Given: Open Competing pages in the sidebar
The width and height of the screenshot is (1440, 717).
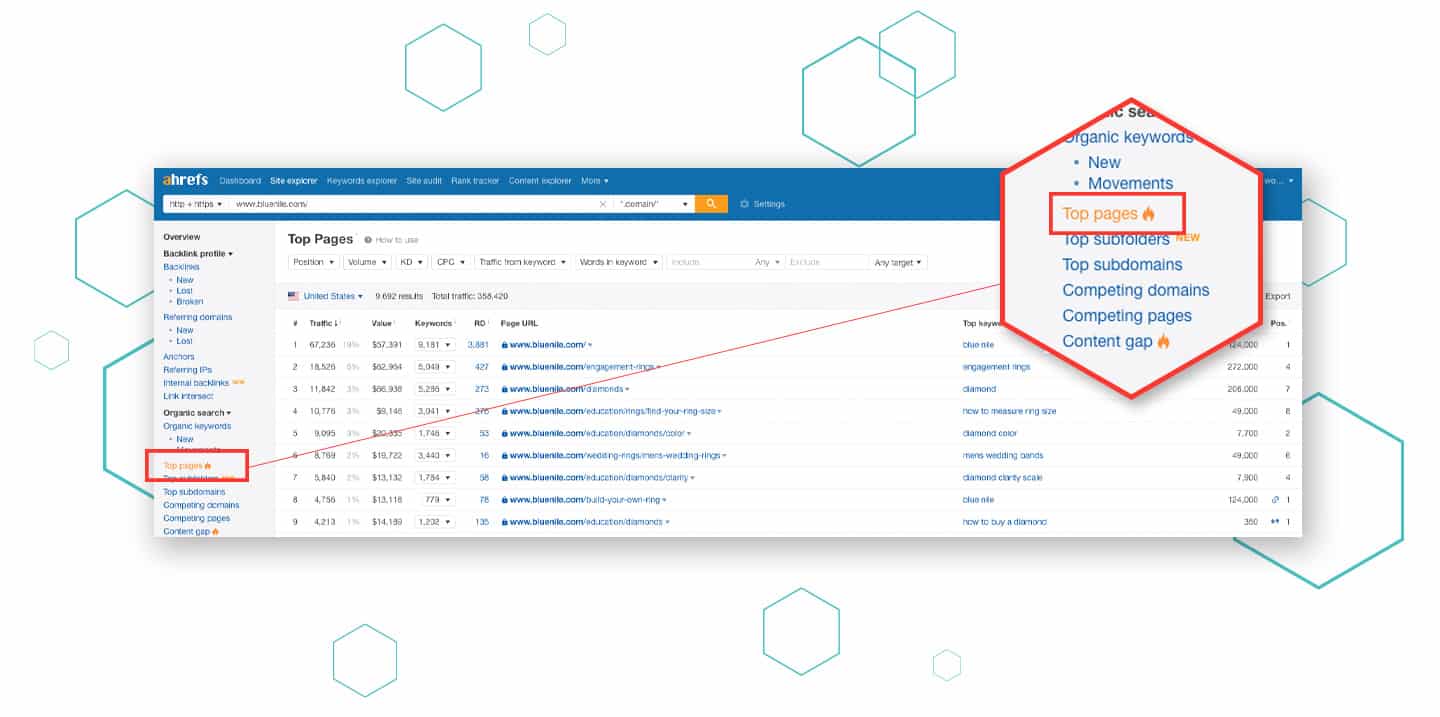Looking at the screenshot, I should coord(196,518).
